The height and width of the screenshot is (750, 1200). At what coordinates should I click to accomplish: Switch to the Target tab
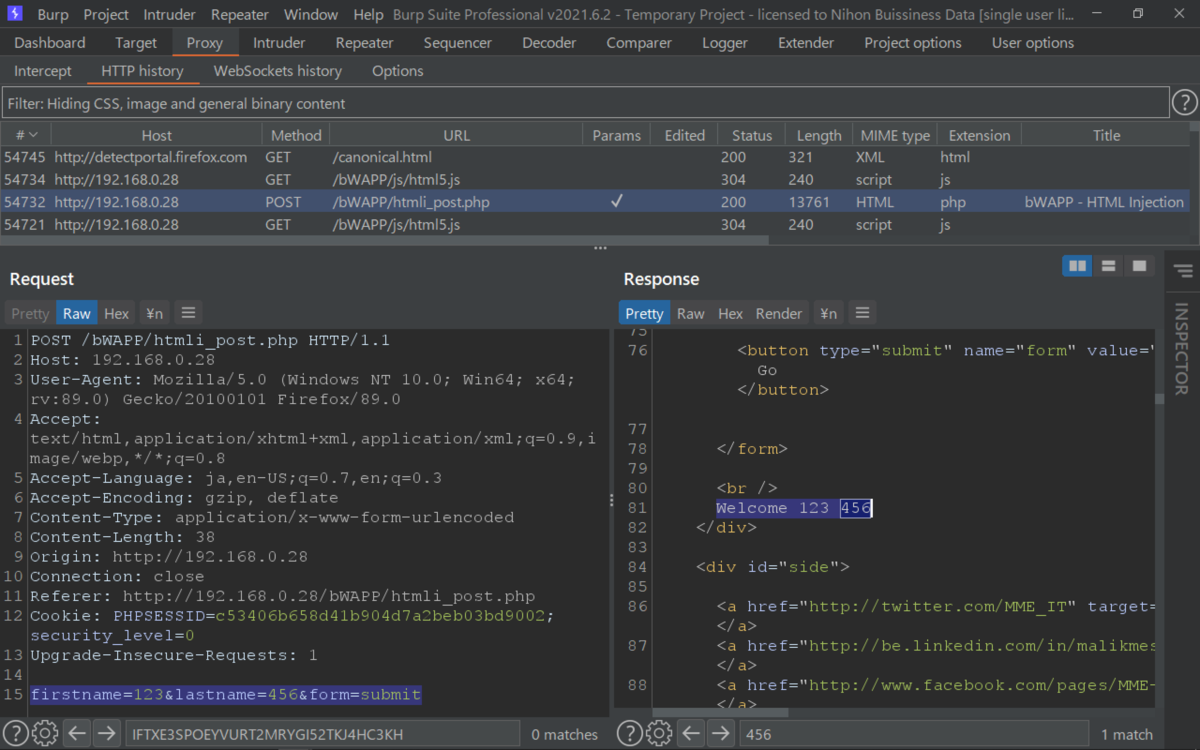[x=136, y=43]
